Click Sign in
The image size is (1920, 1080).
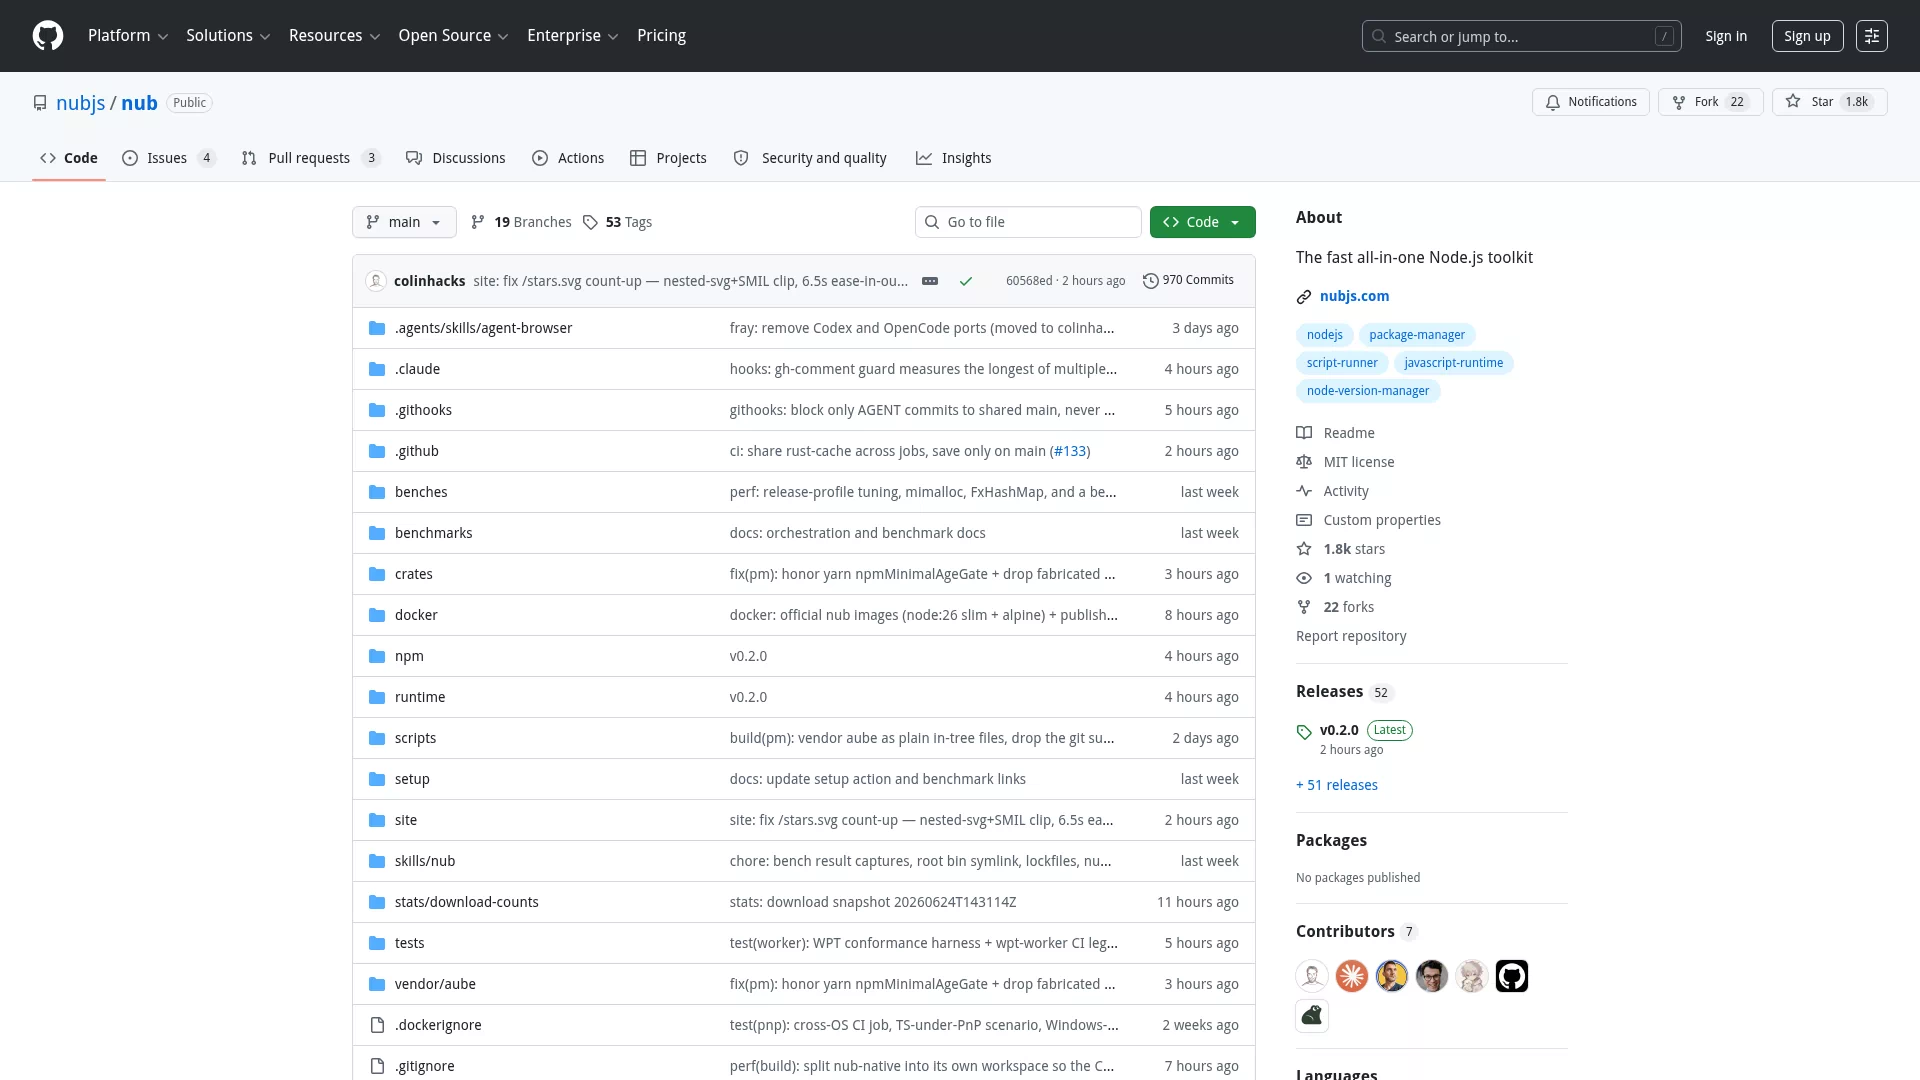point(1726,36)
